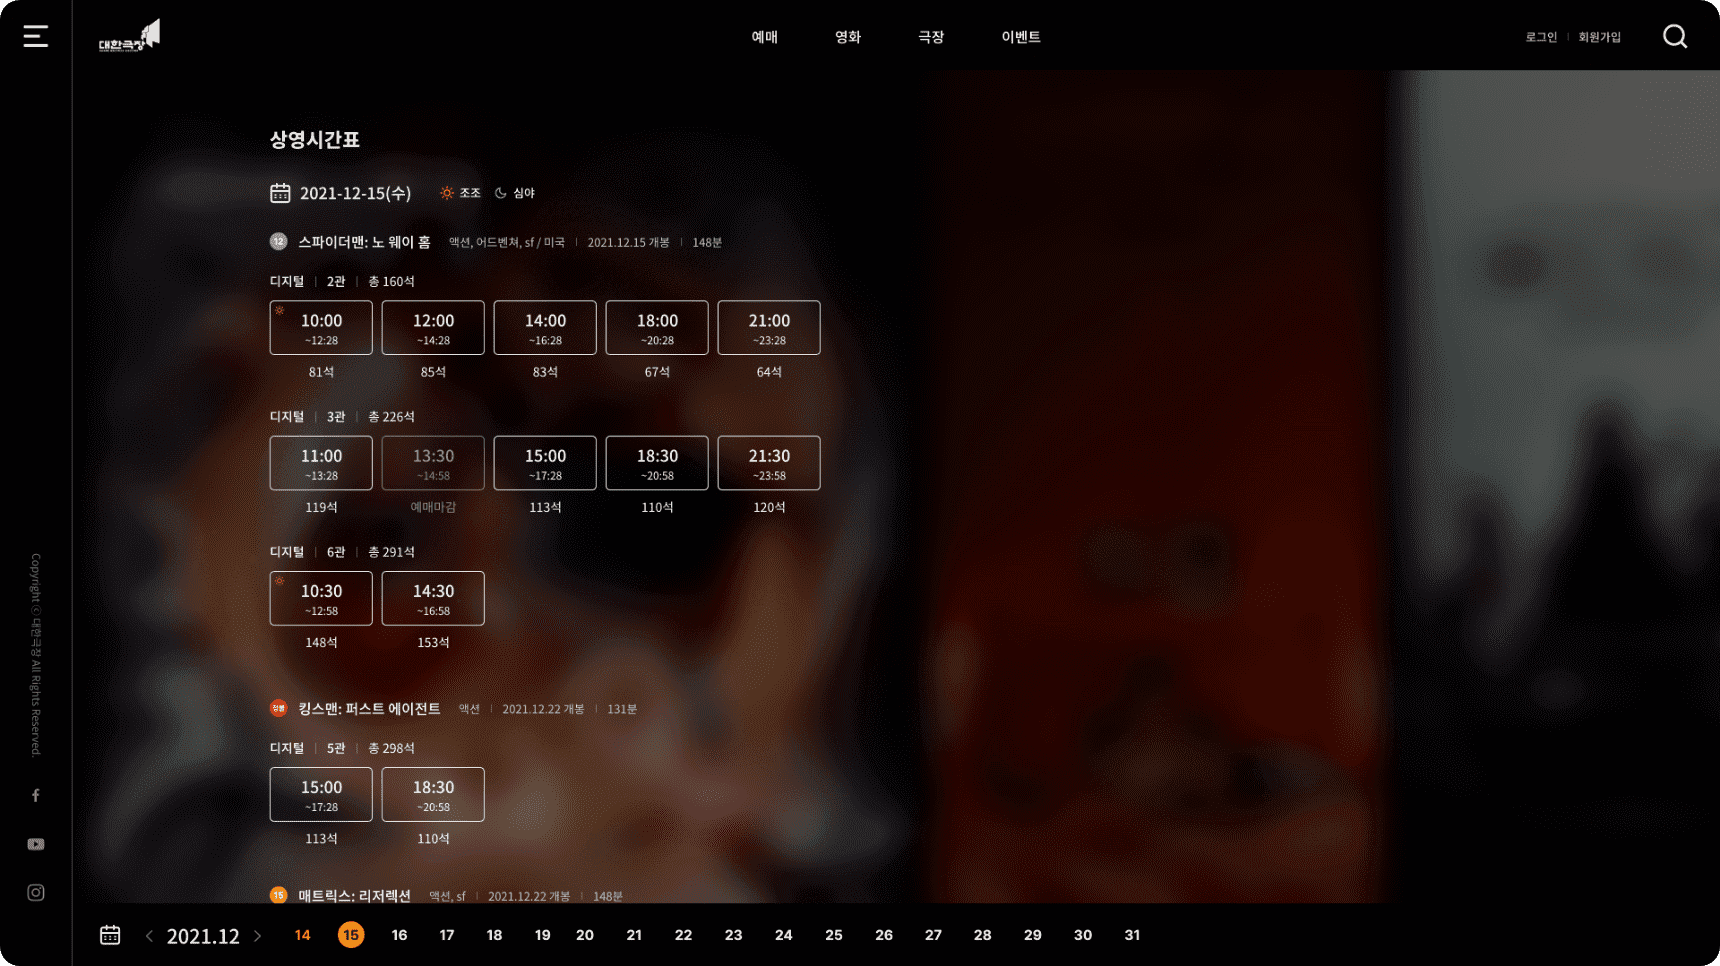Select date 19 in date bar
Screen dimensions: 1720x966
[x=543, y=935]
